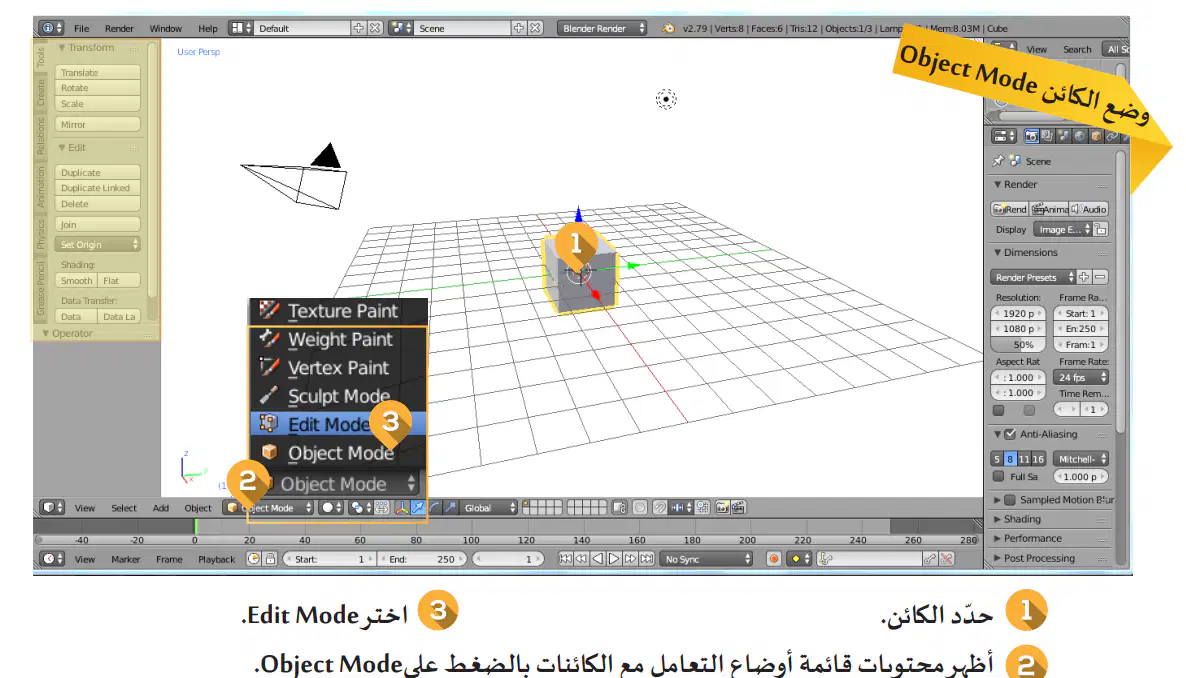Toggle manipulate center points icon
Image resolution: width=1186 pixels, height=678 pixels.
[x=382, y=508]
